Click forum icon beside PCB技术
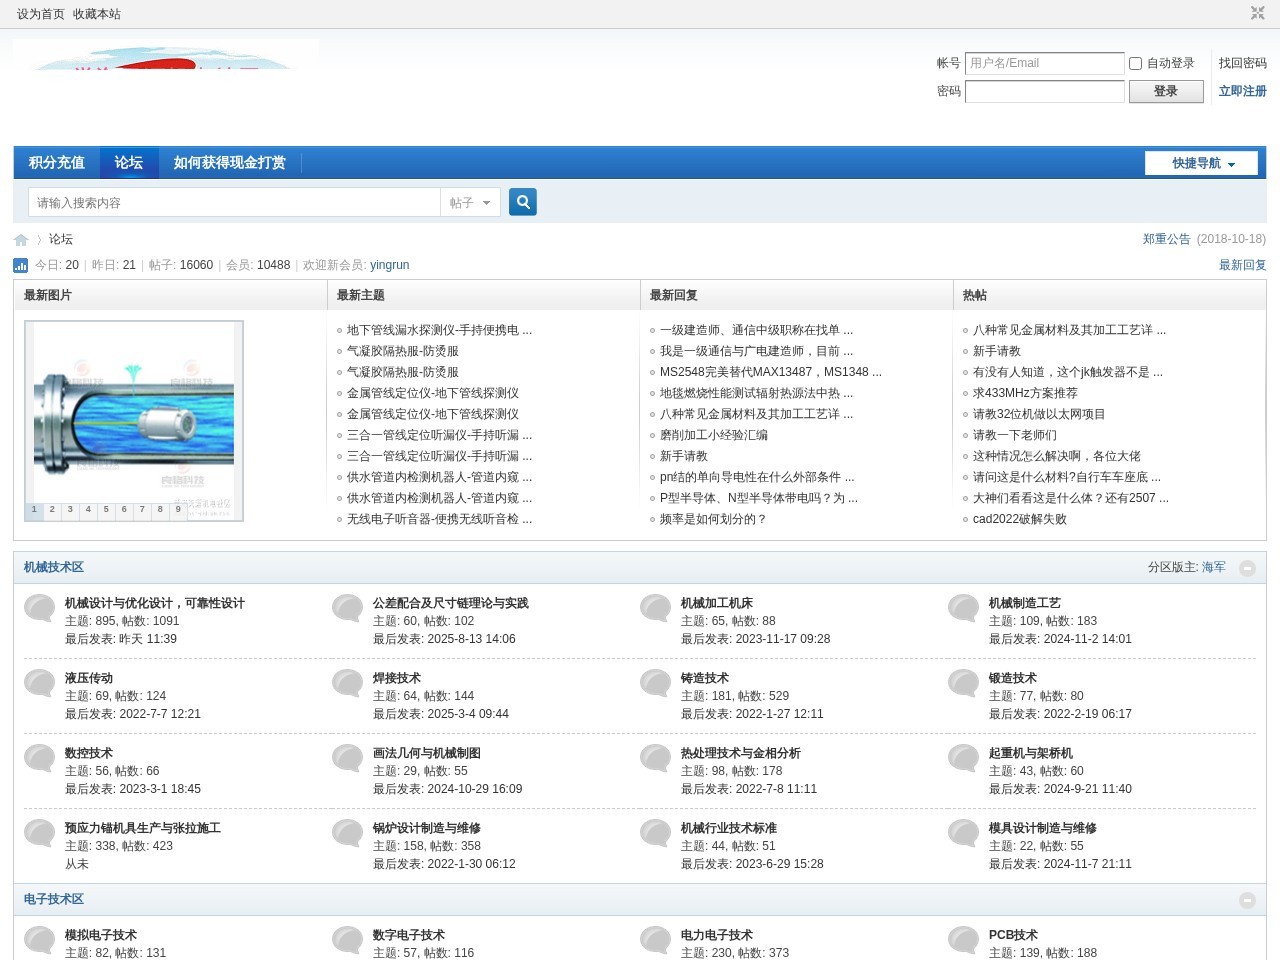Screen dimensions: 1280x960 [964, 940]
